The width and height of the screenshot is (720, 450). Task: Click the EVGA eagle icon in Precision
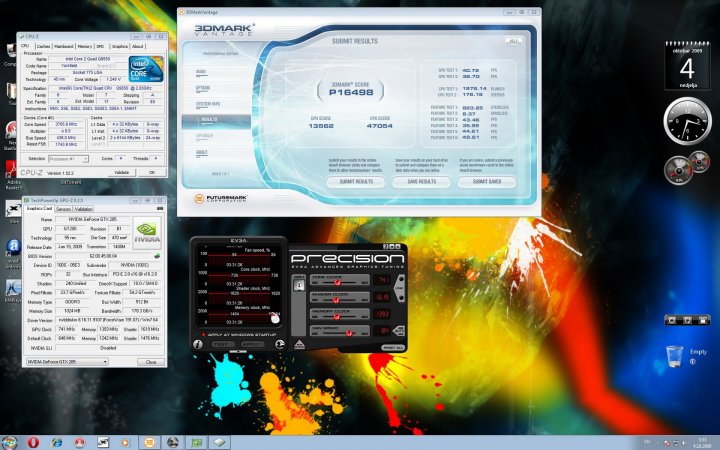tap(279, 344)
